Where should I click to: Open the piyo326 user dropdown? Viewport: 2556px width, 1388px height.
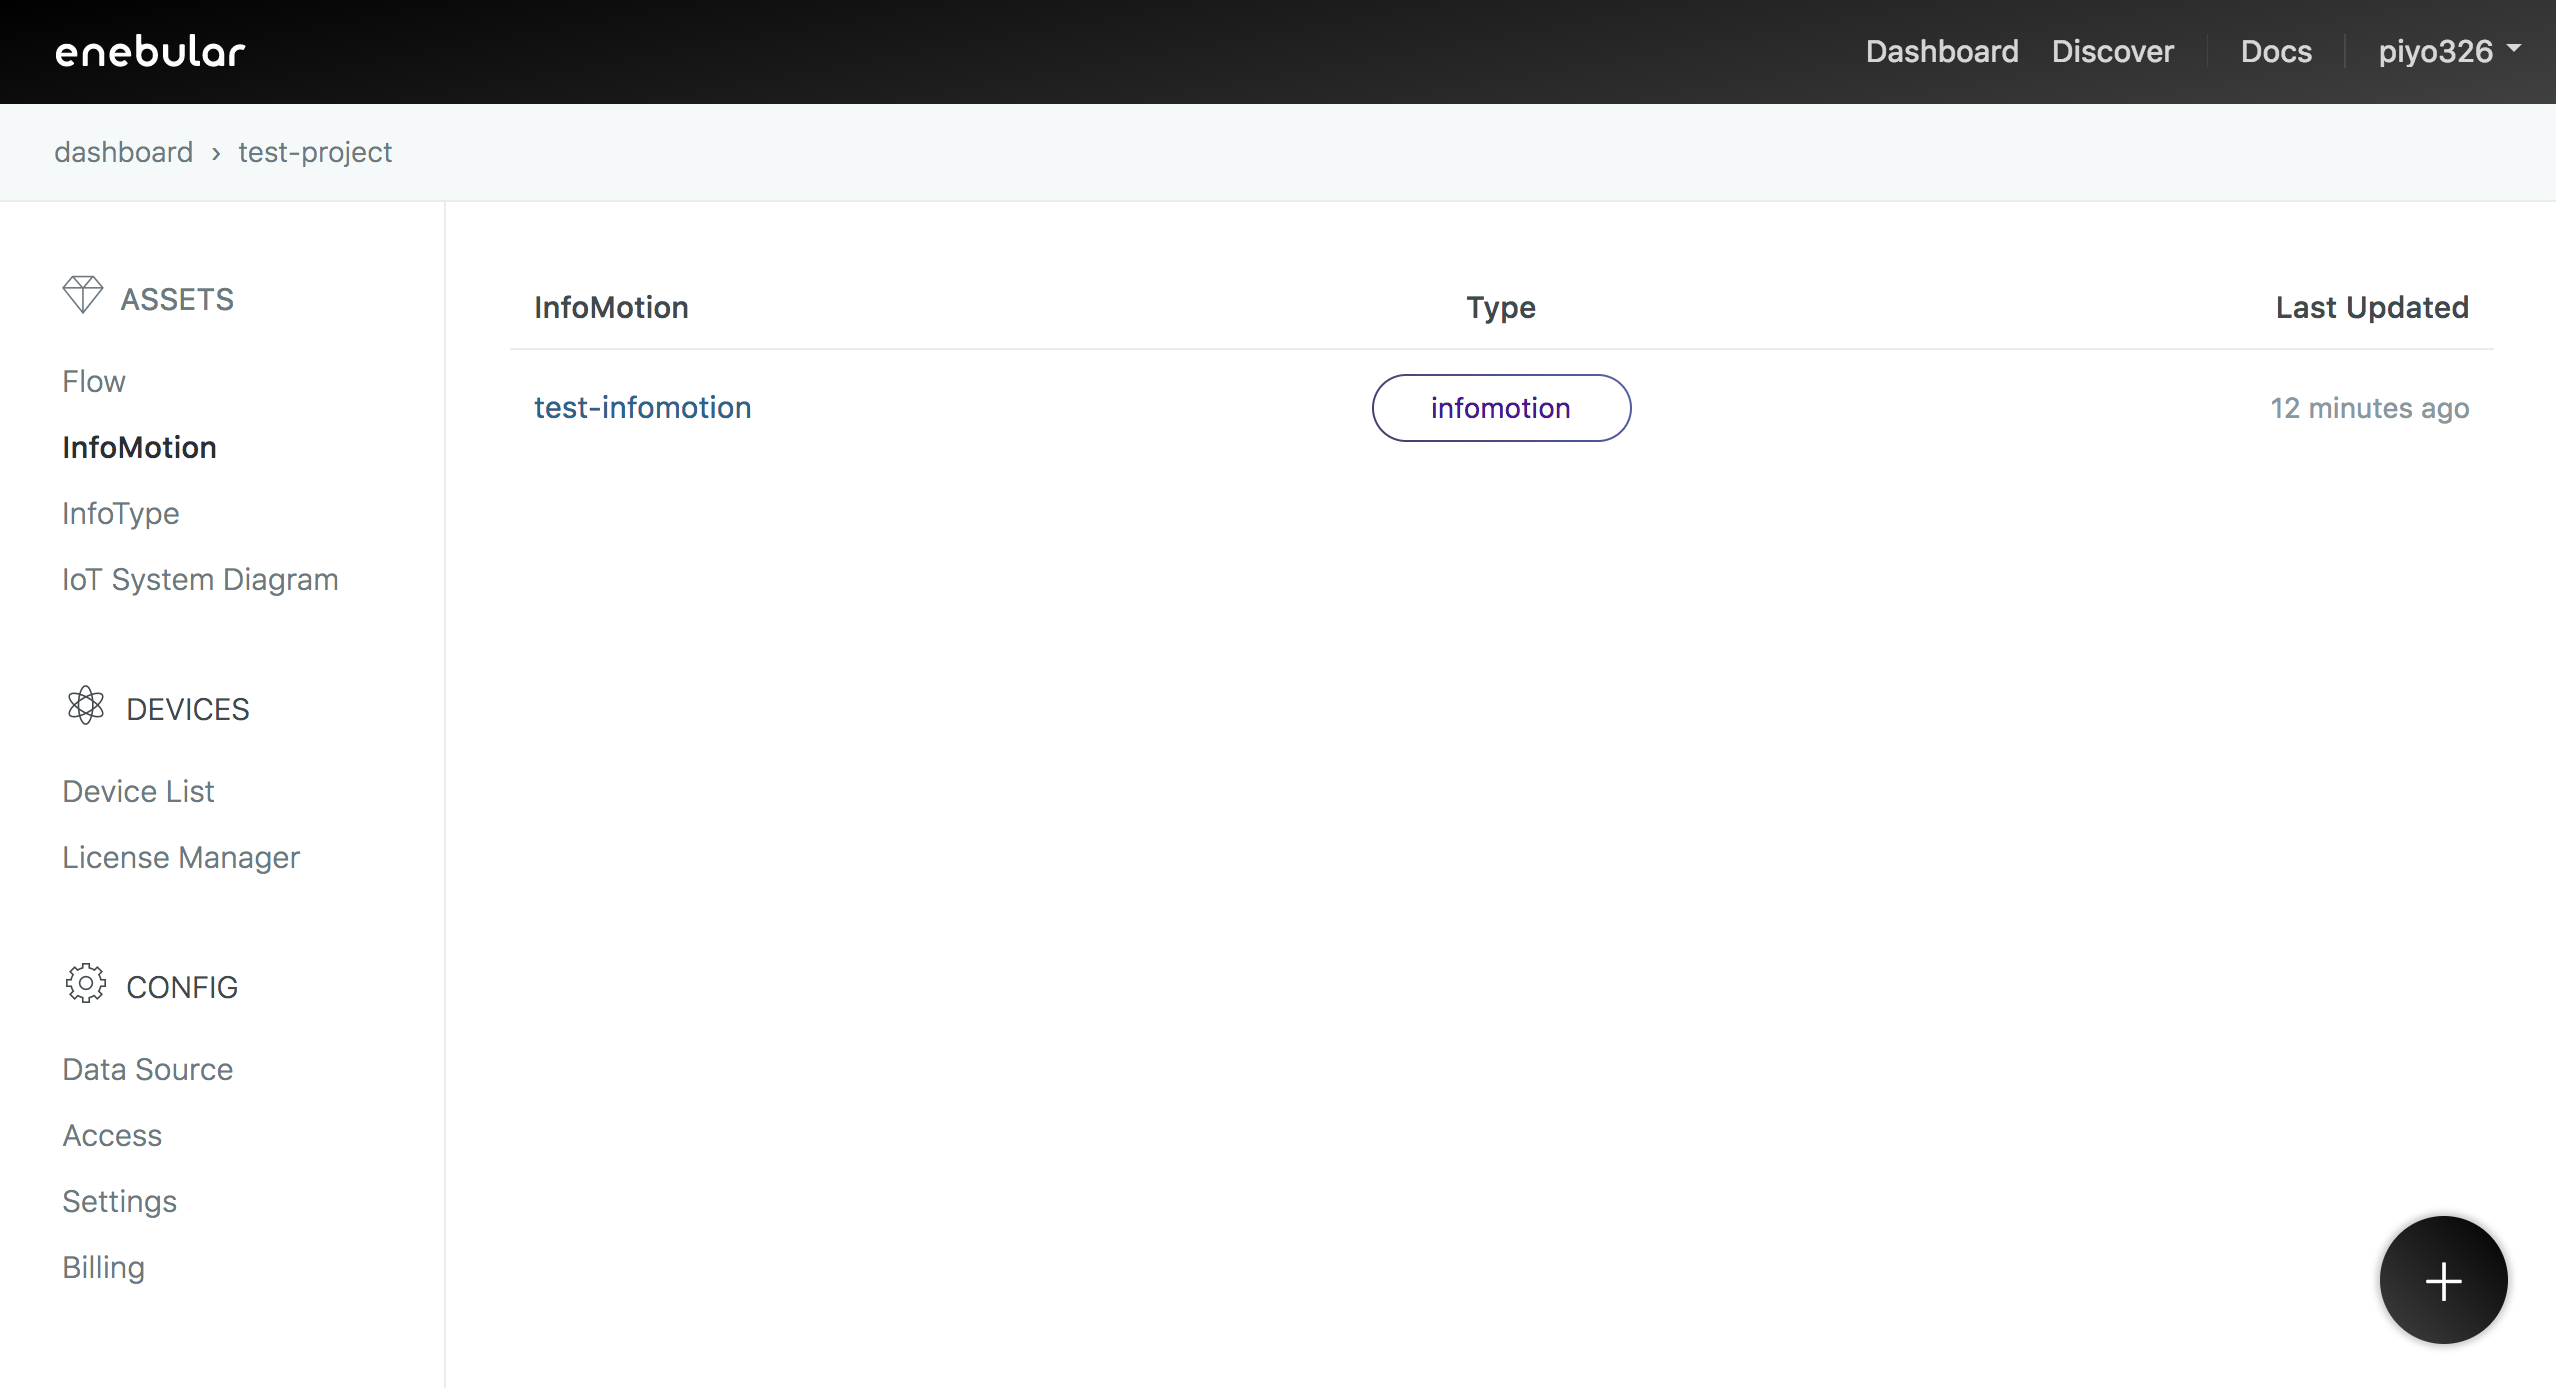(2448, 52)
